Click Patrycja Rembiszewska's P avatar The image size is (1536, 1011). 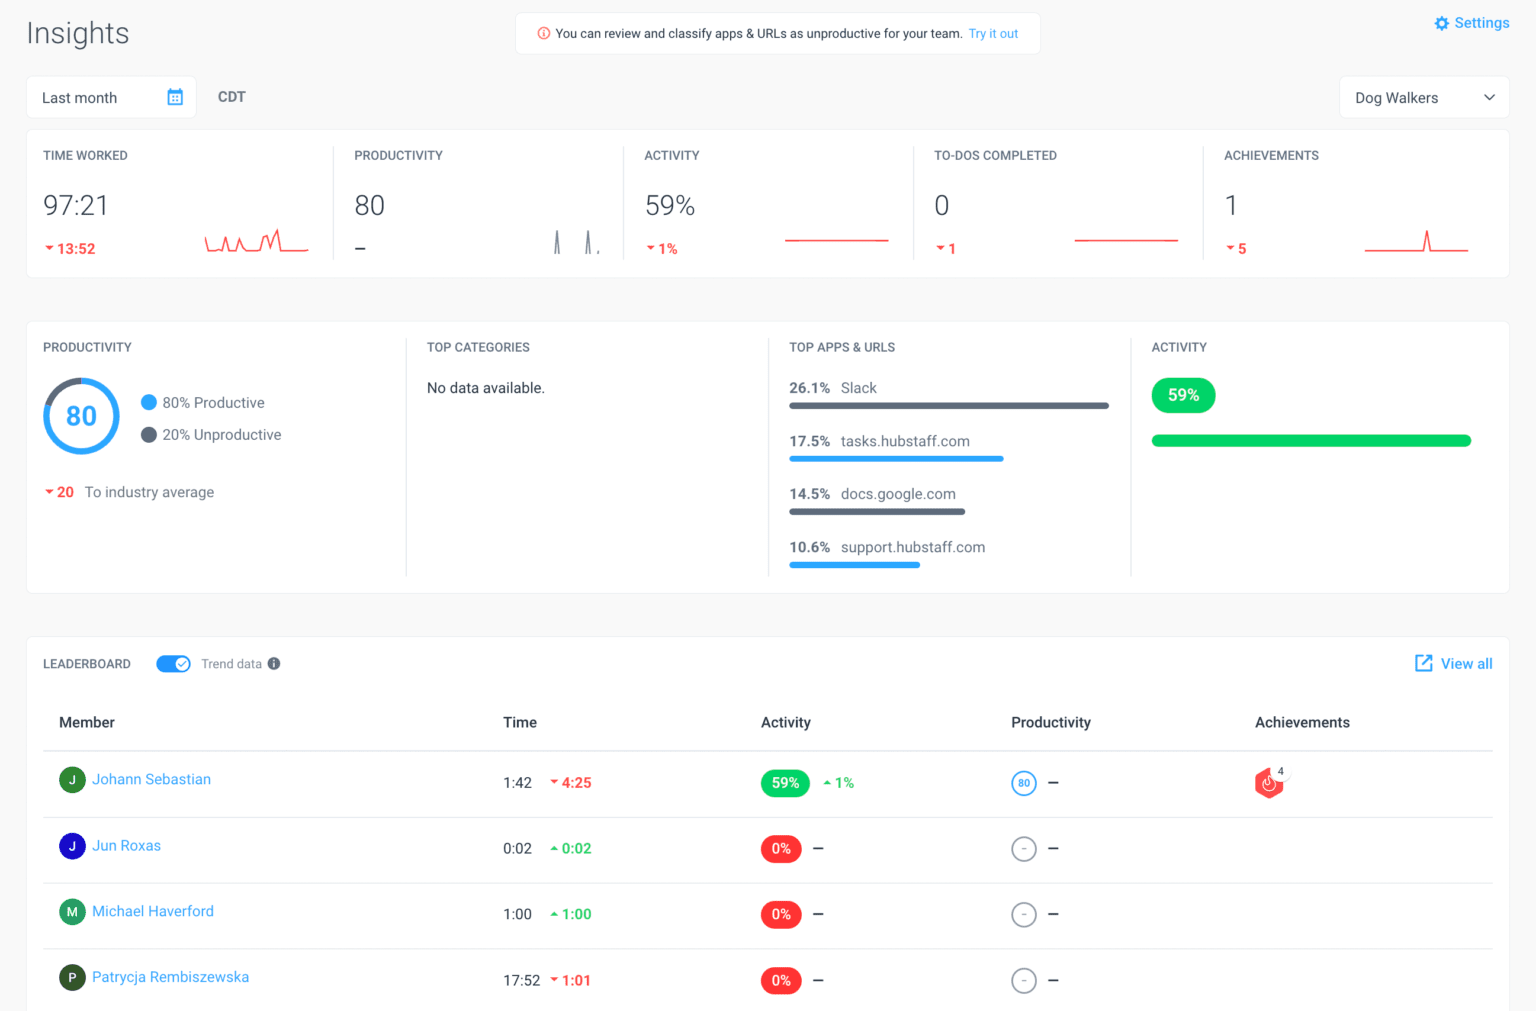click(x=72, y=978)
